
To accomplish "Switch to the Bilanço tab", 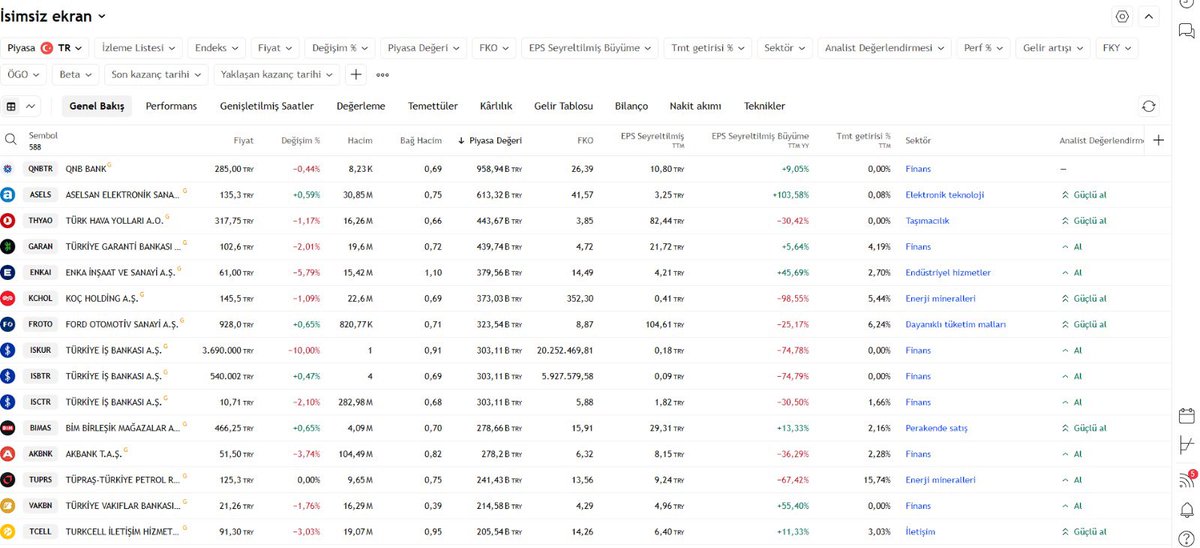I will (x=631, y=106).
